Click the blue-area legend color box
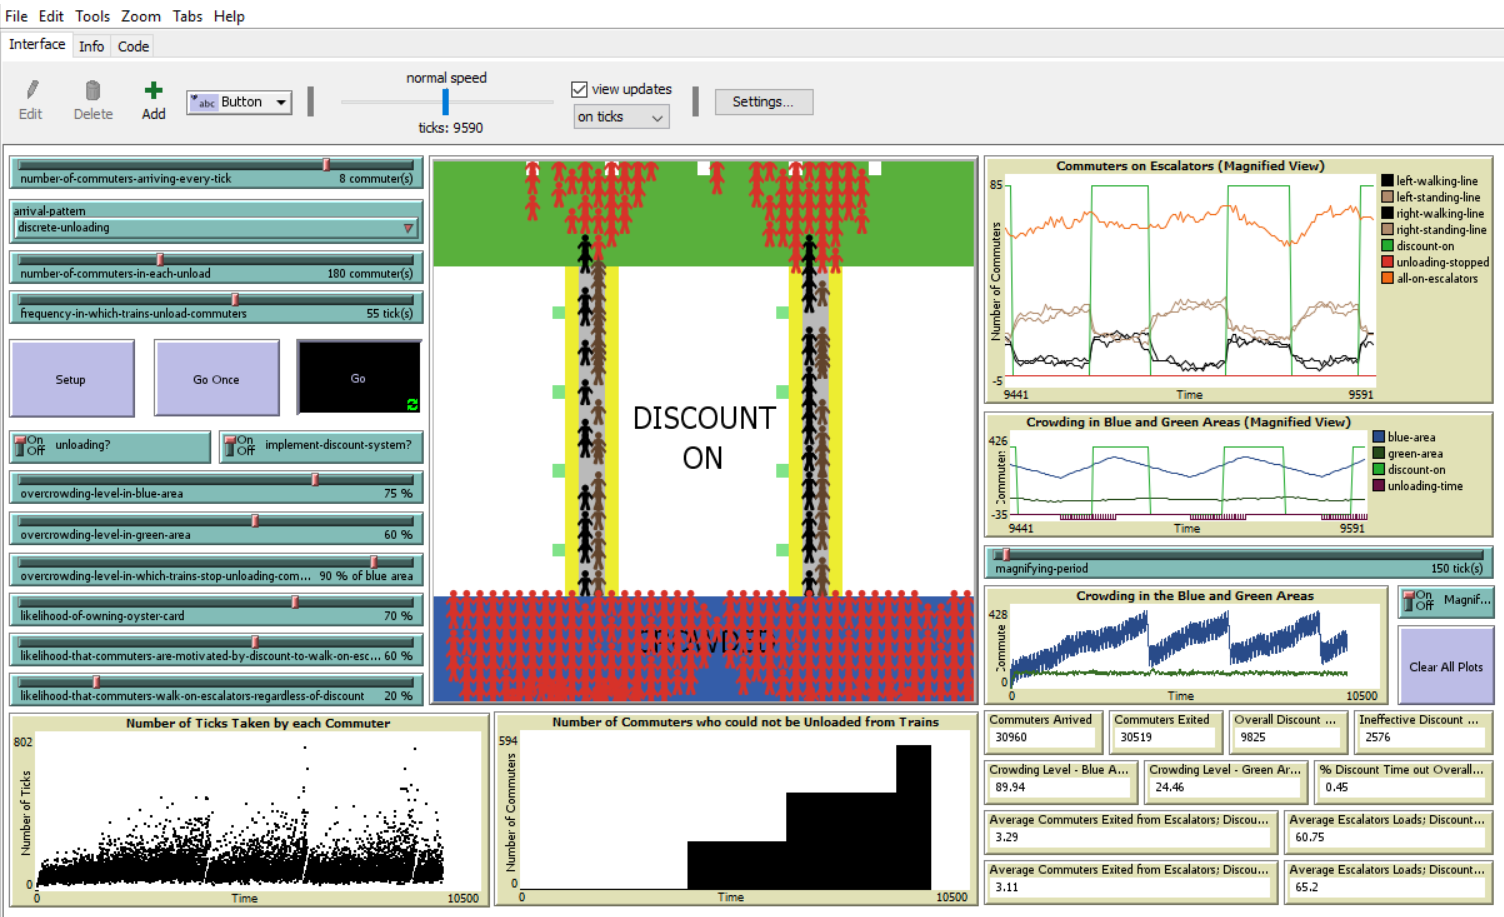Viewport: 1504px width, 917px height. coord(1379,437)
